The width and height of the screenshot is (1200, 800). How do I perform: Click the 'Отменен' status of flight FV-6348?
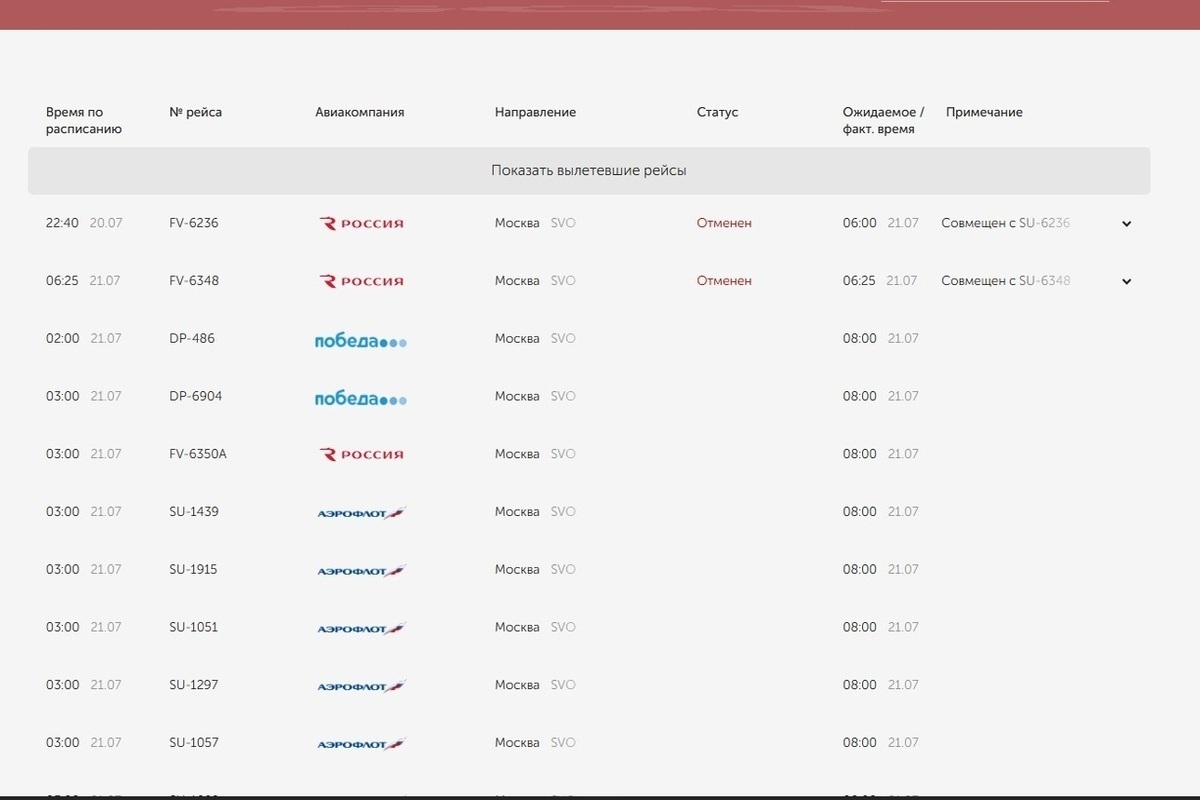(x=724, y=281)
